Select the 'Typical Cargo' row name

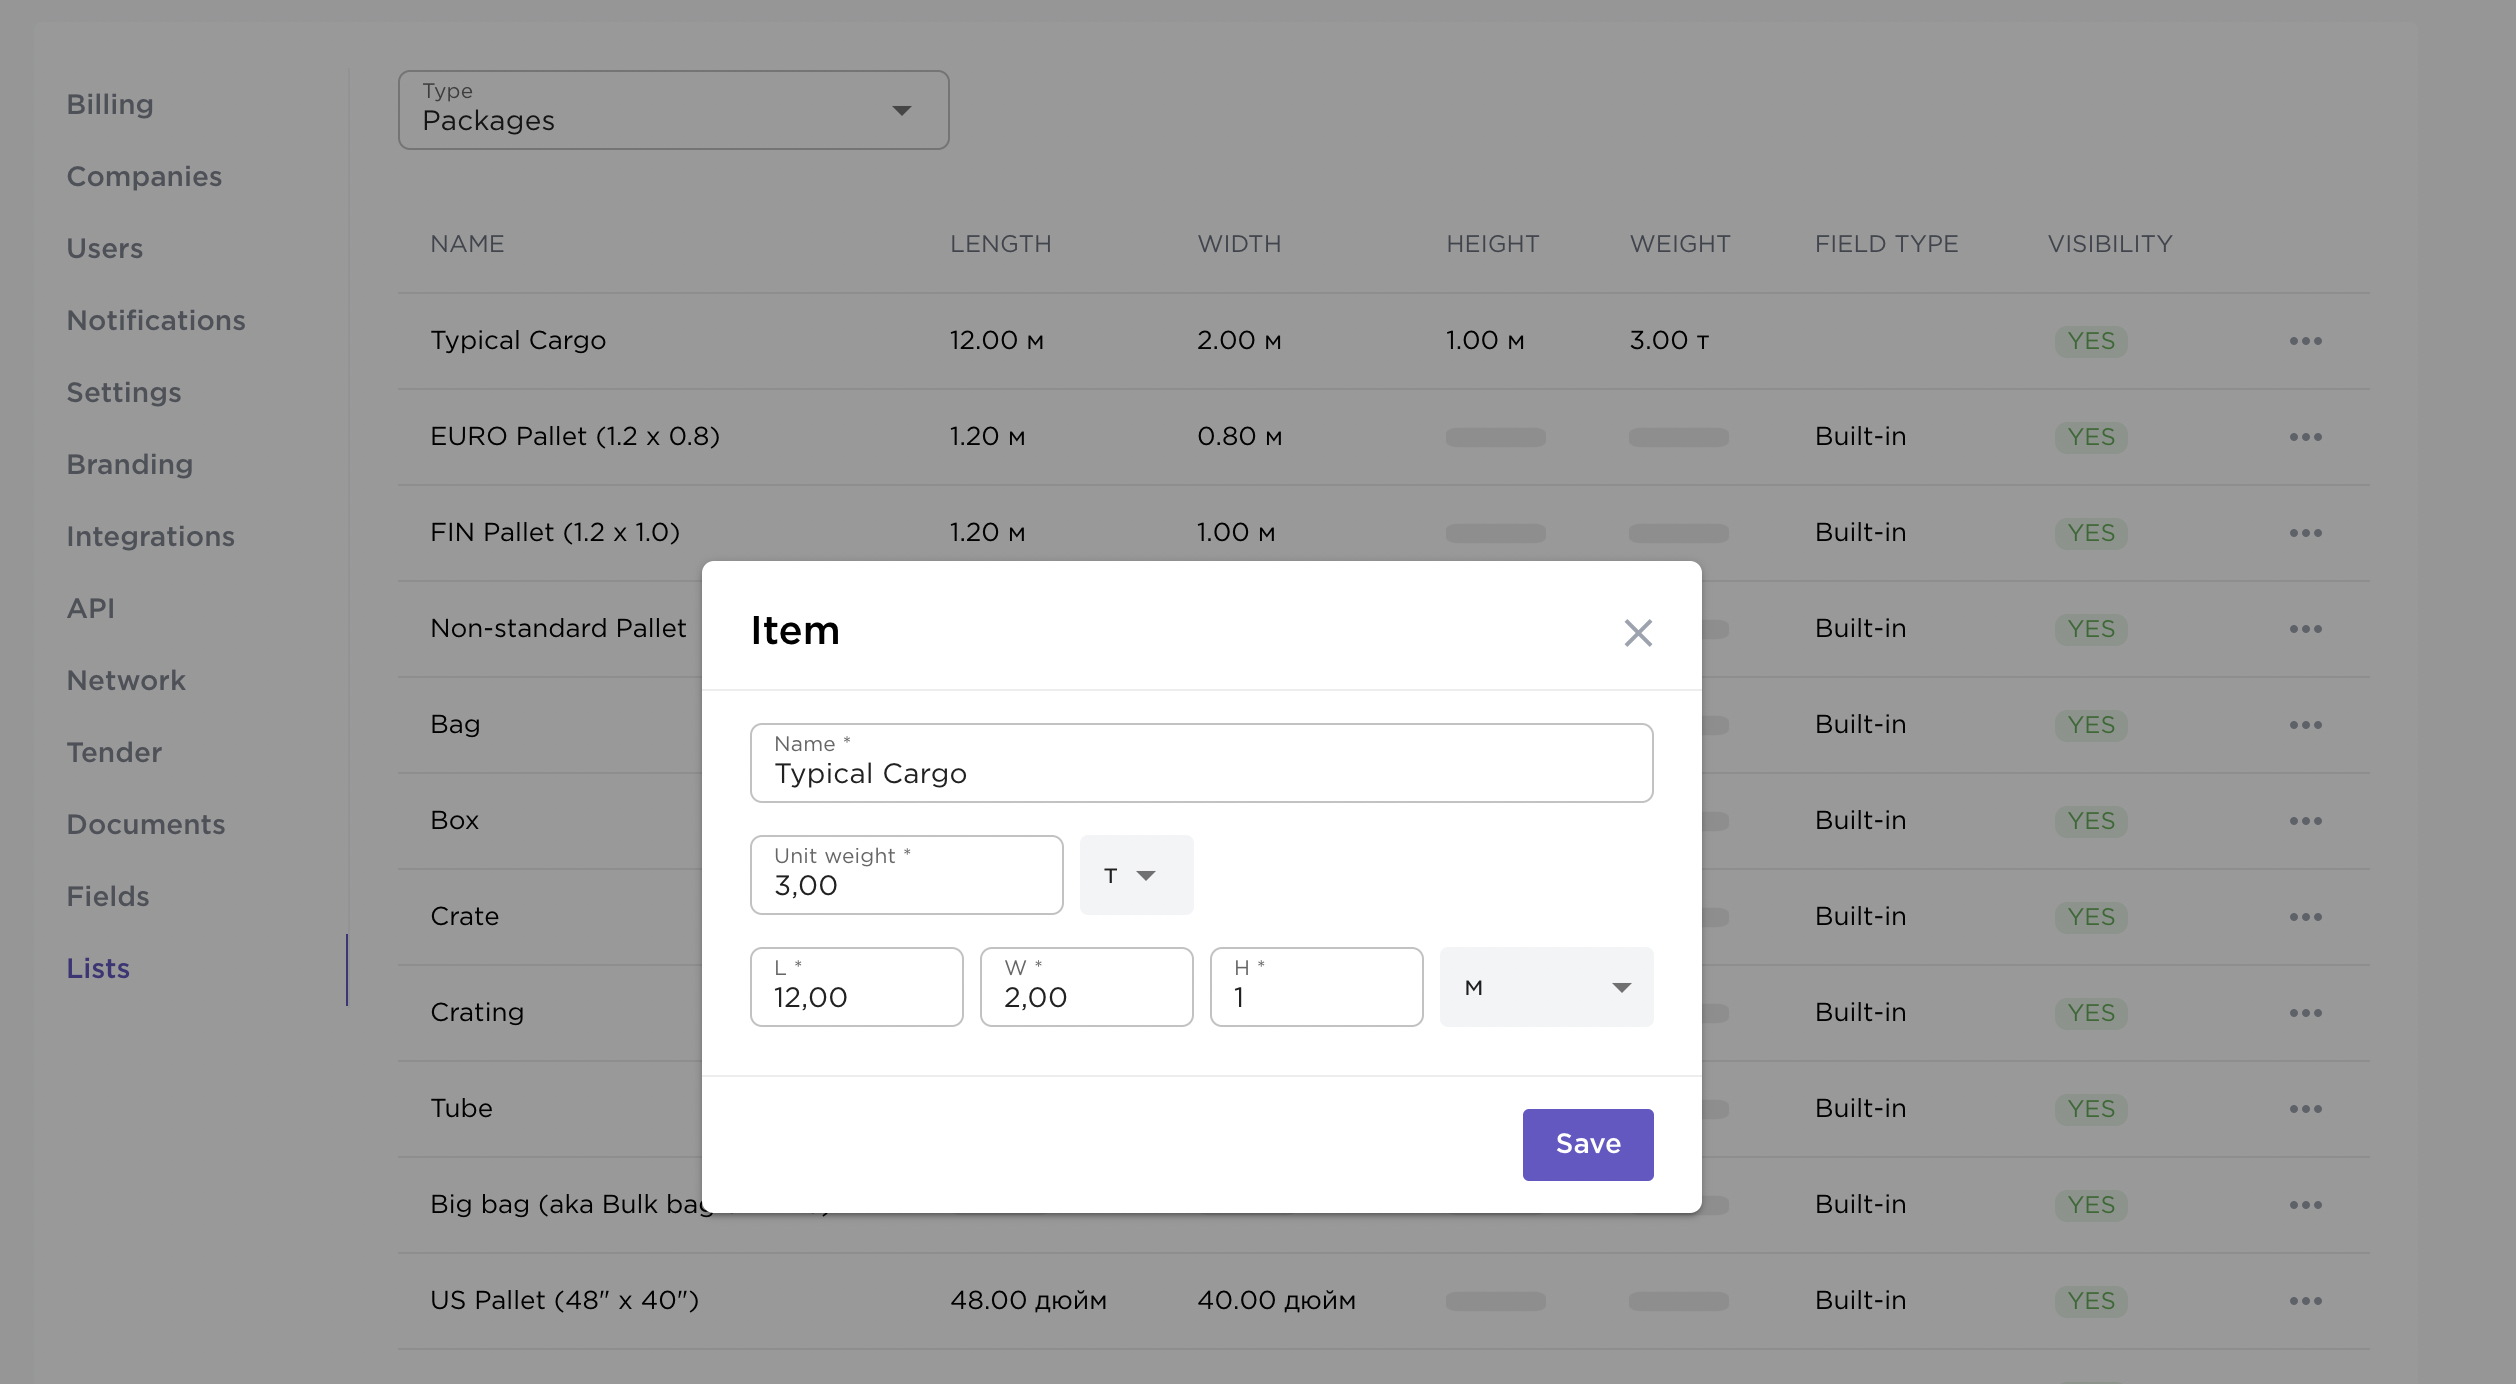518,340
